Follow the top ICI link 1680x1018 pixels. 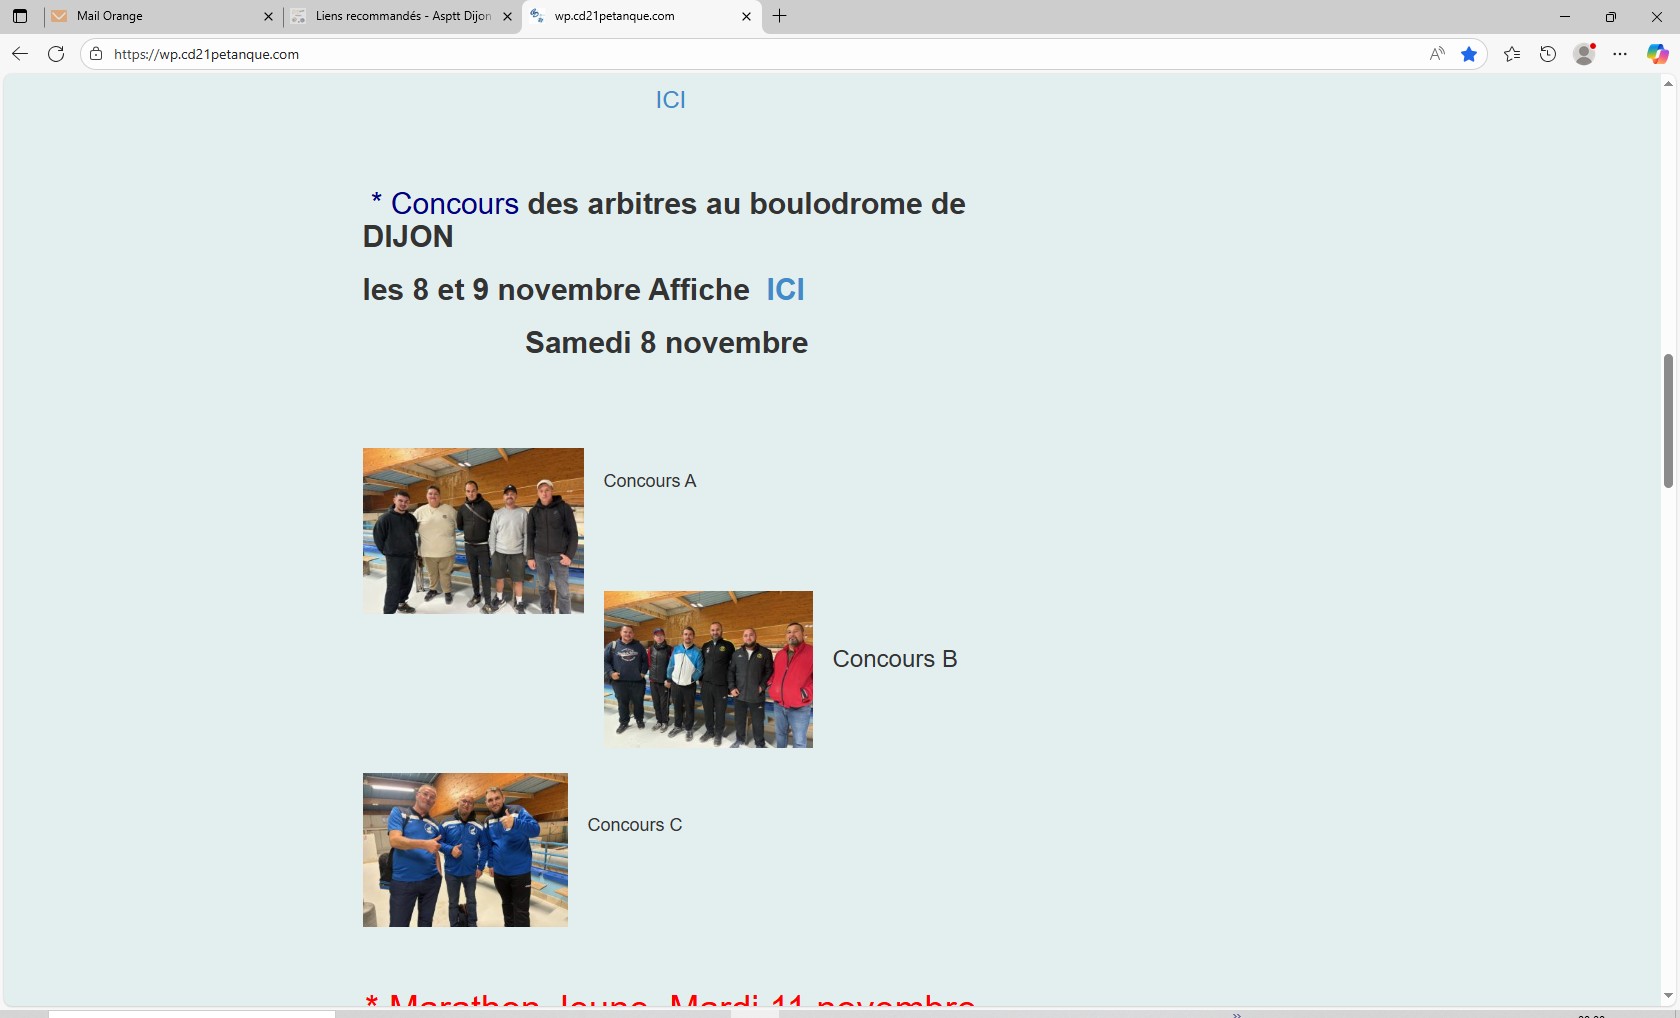point(670,100)
